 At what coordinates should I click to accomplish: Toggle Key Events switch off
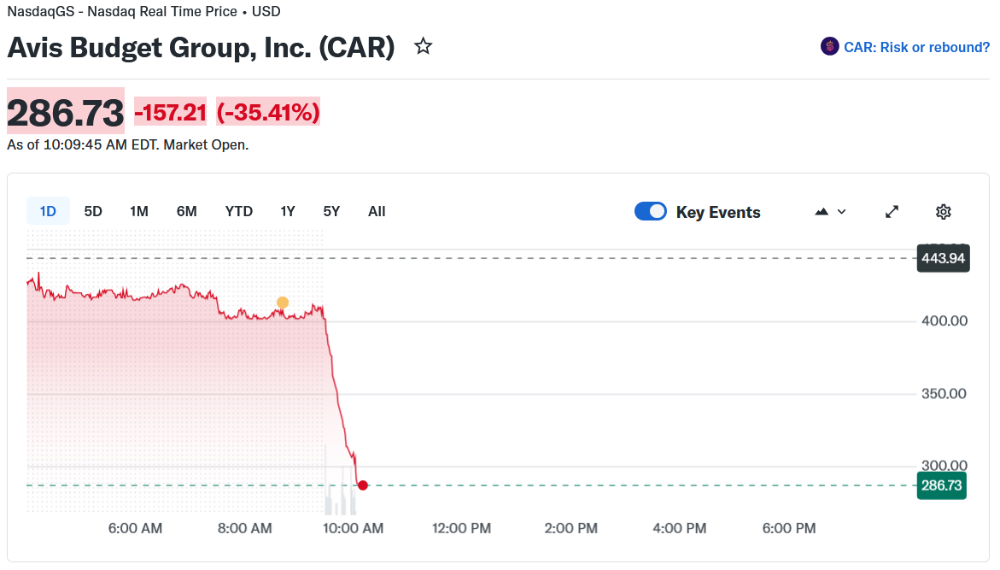coord(651,211)
